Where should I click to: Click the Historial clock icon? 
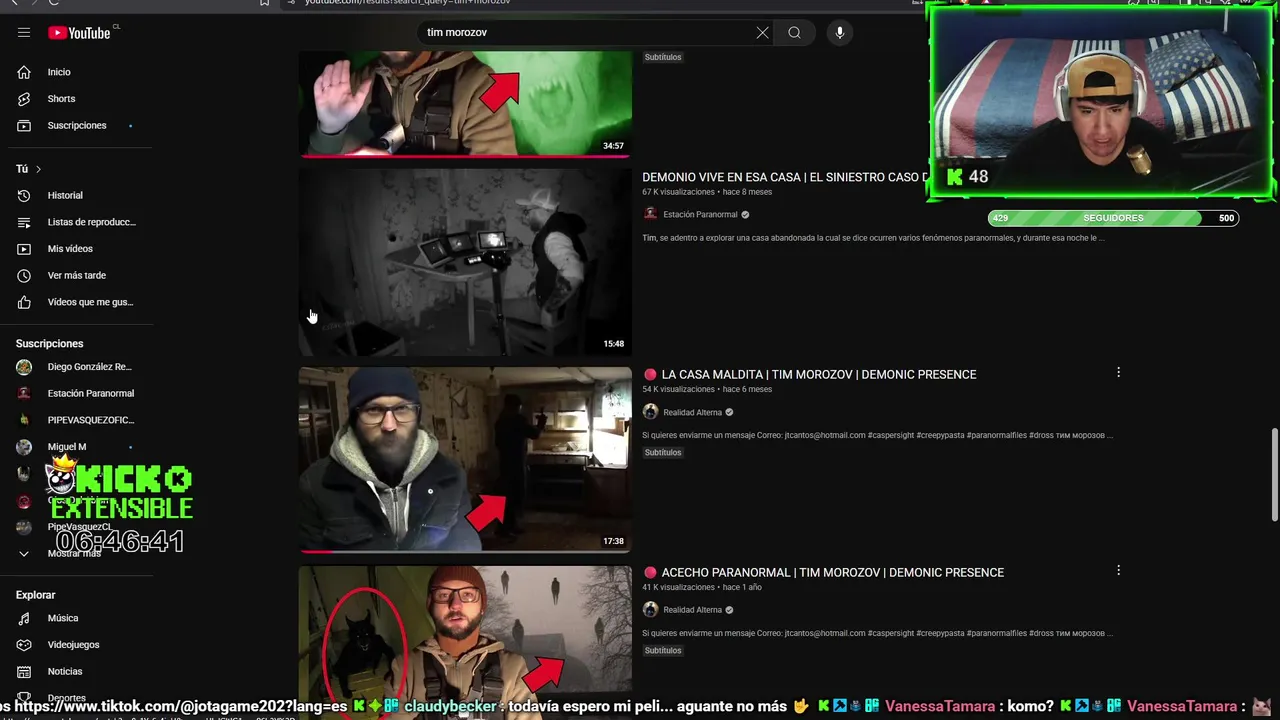click(x=24, y=195)
